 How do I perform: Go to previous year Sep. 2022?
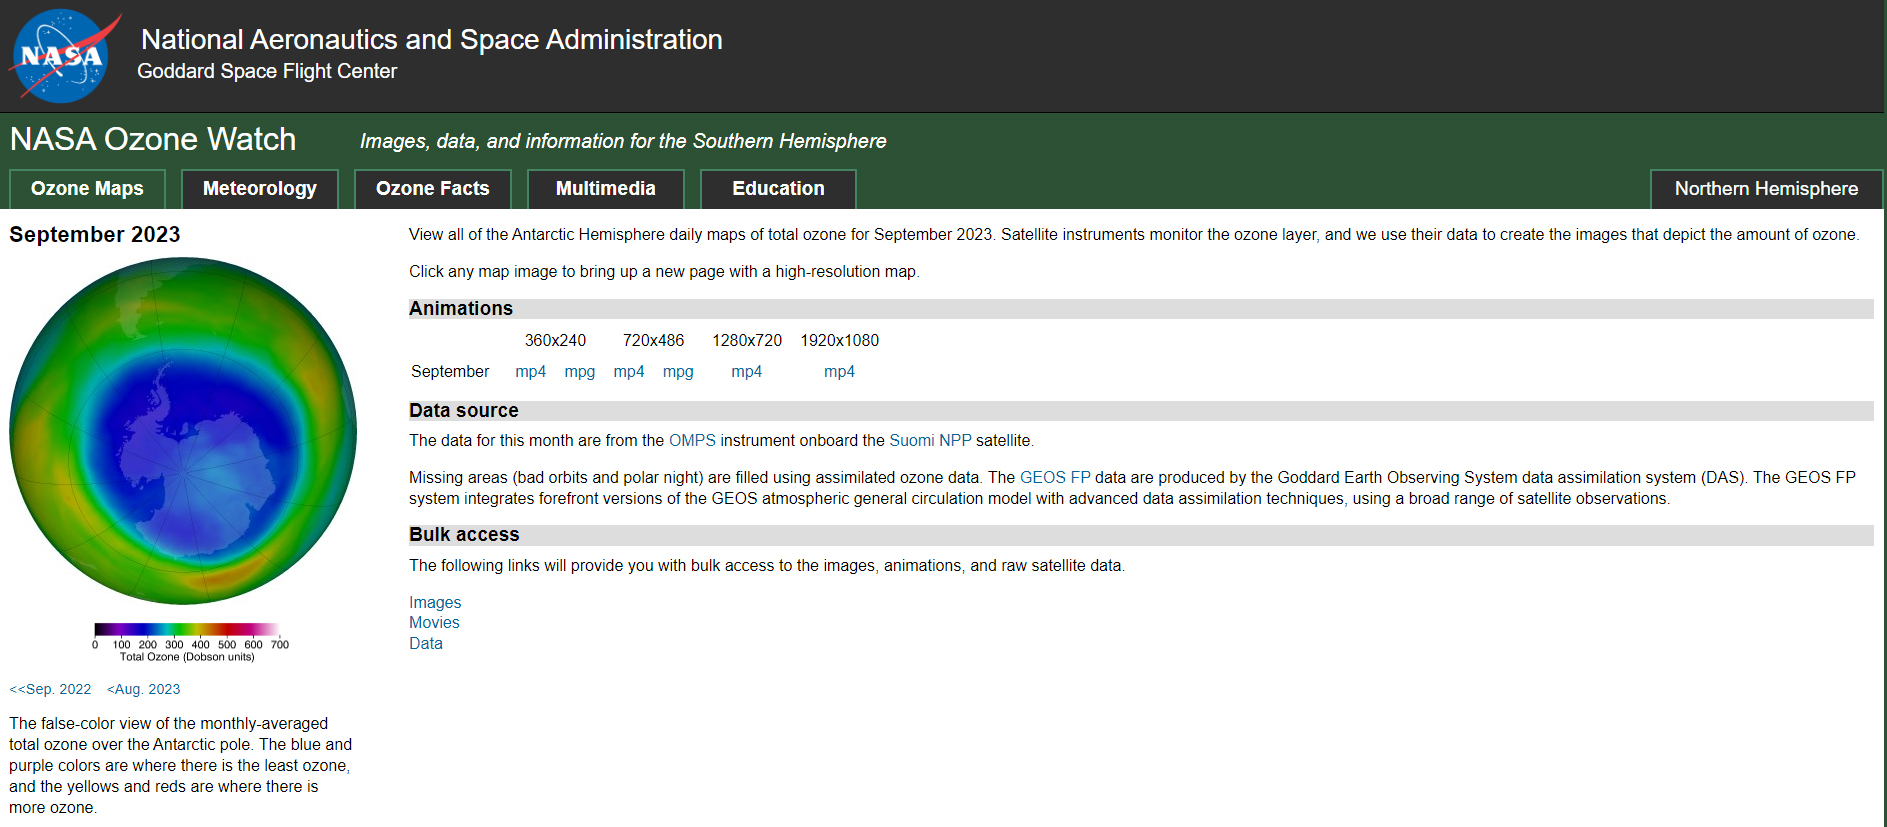pyautogui.click(x=50, y=689)
